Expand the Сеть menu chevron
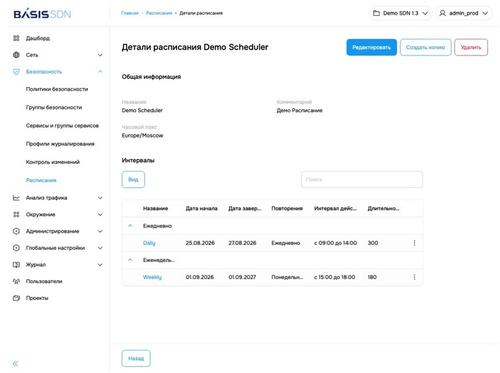The width and height of the screenshot is (500, 373). click(100, 55)
